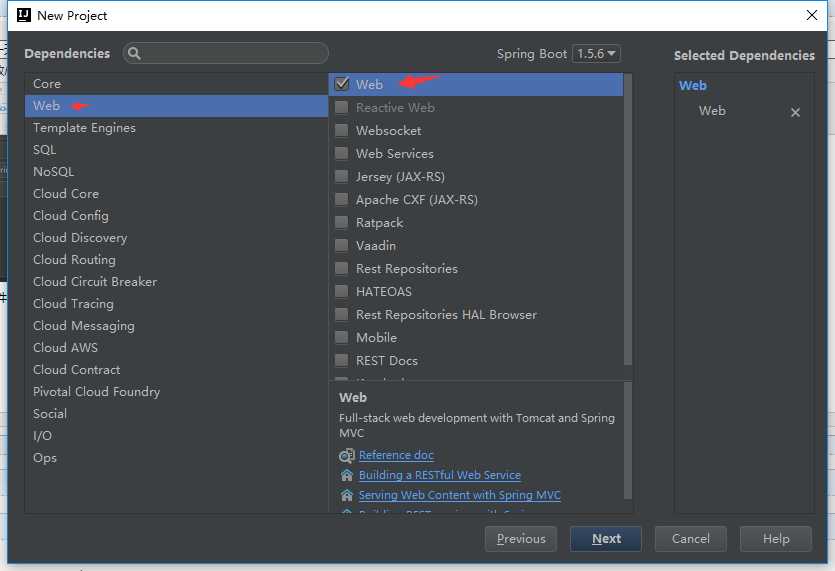
Task: Click the dependency list vertical scrollbar
Action: pyautogui.click(x=627, y=219)
